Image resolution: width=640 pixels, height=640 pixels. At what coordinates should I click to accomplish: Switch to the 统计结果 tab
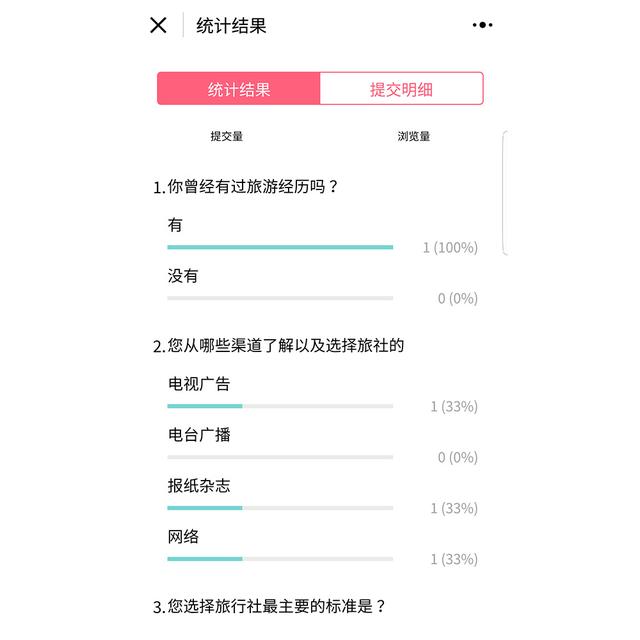coord(239,89)
